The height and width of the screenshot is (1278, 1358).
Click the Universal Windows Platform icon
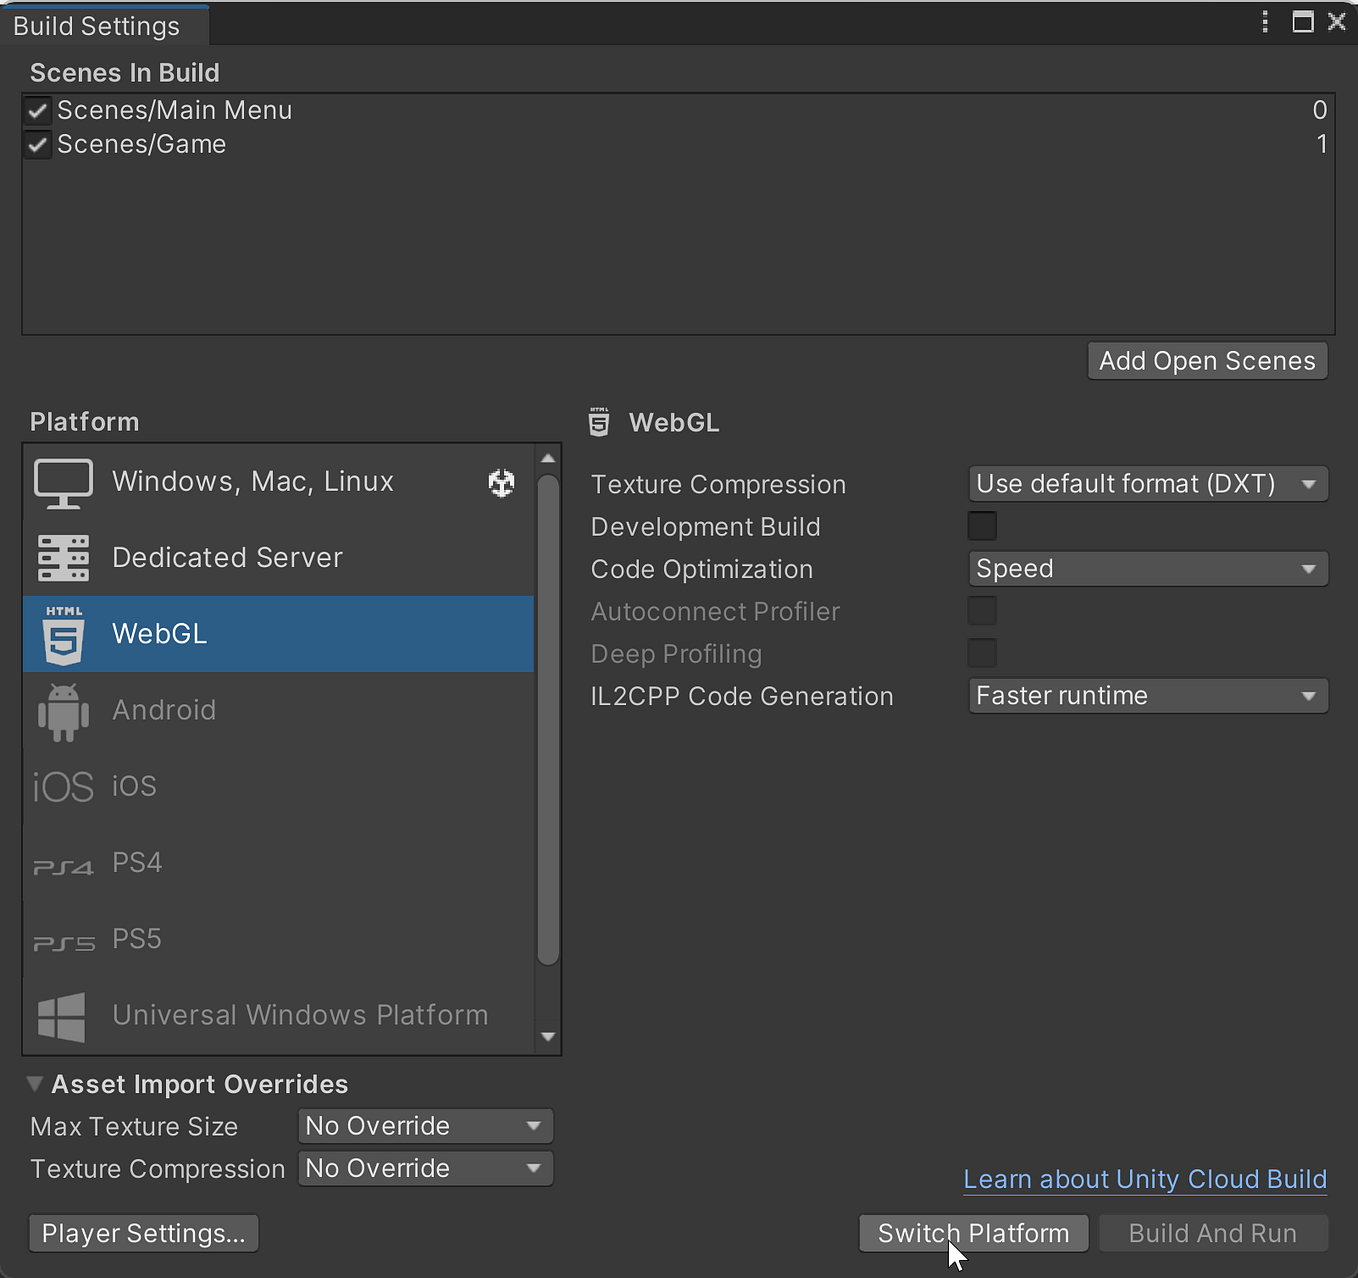click(62, 1015)
